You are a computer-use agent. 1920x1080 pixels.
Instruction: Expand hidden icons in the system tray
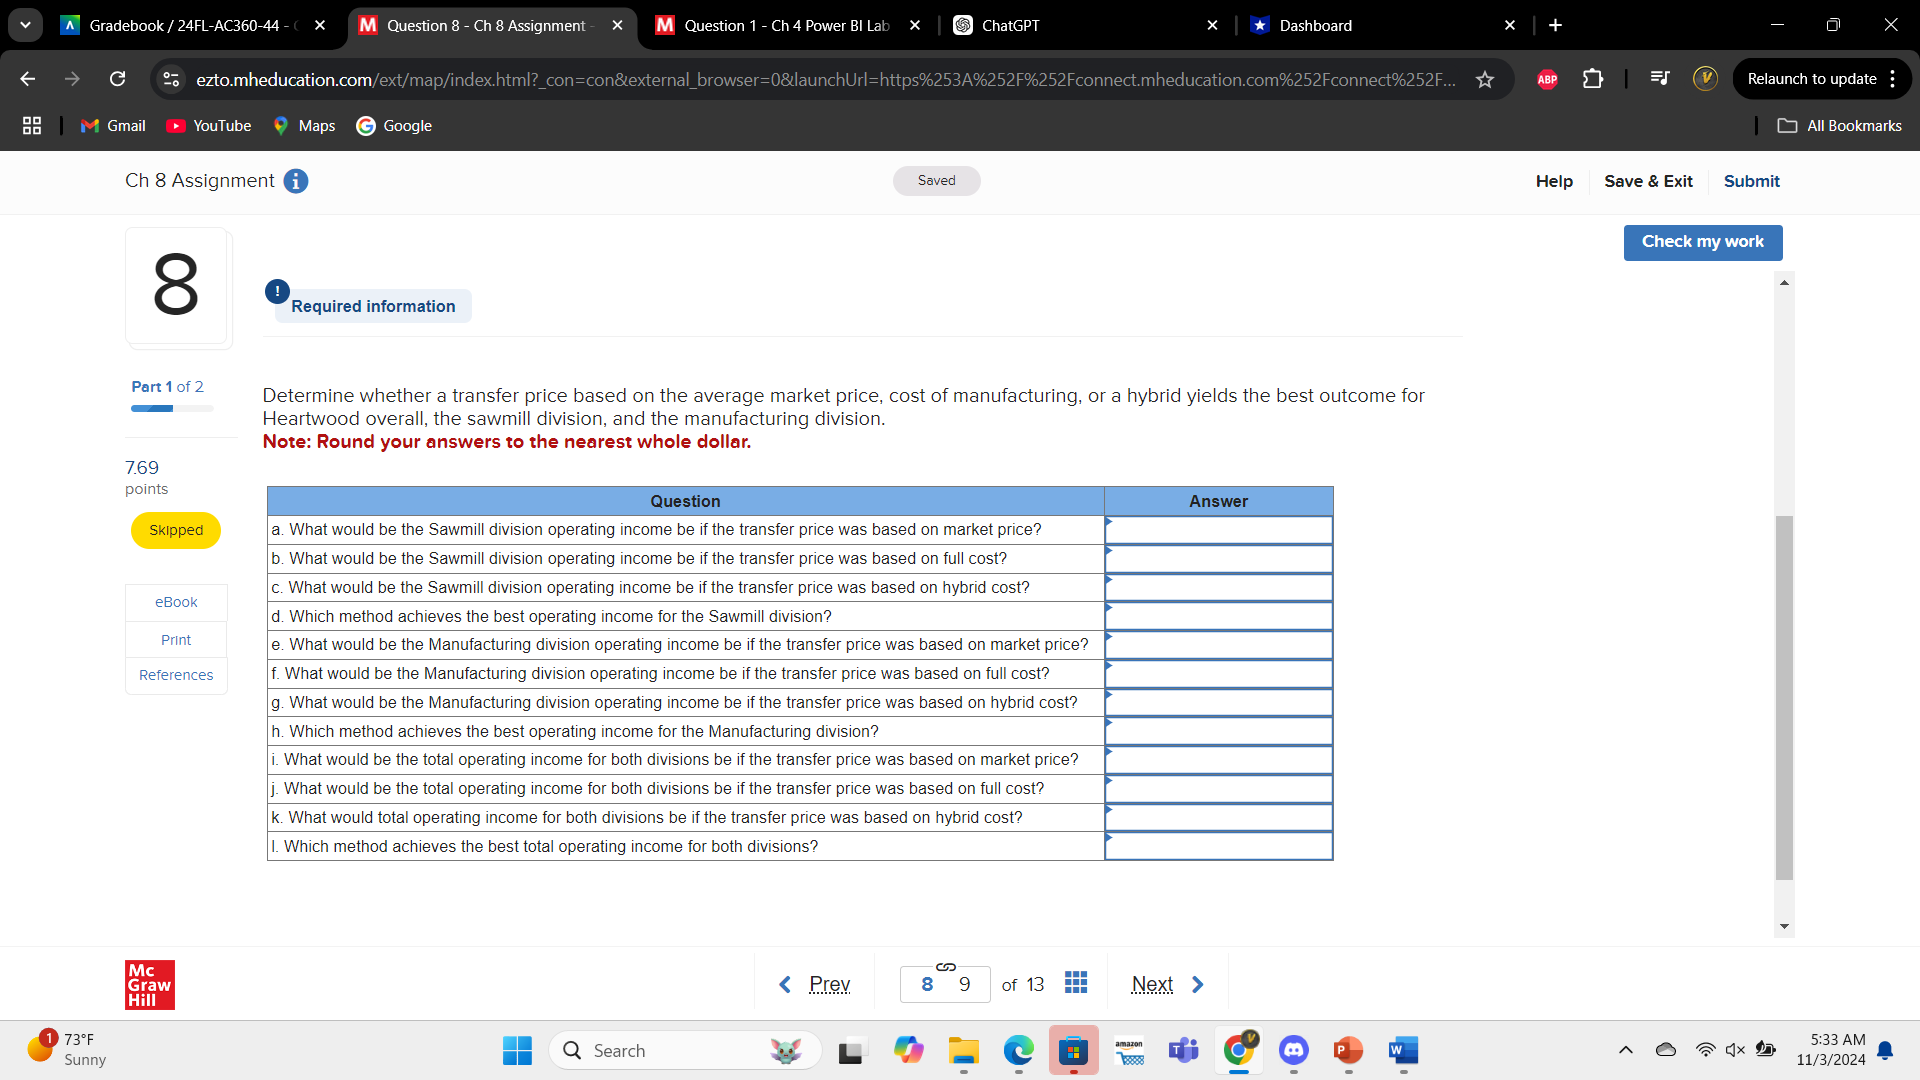1625,1051
